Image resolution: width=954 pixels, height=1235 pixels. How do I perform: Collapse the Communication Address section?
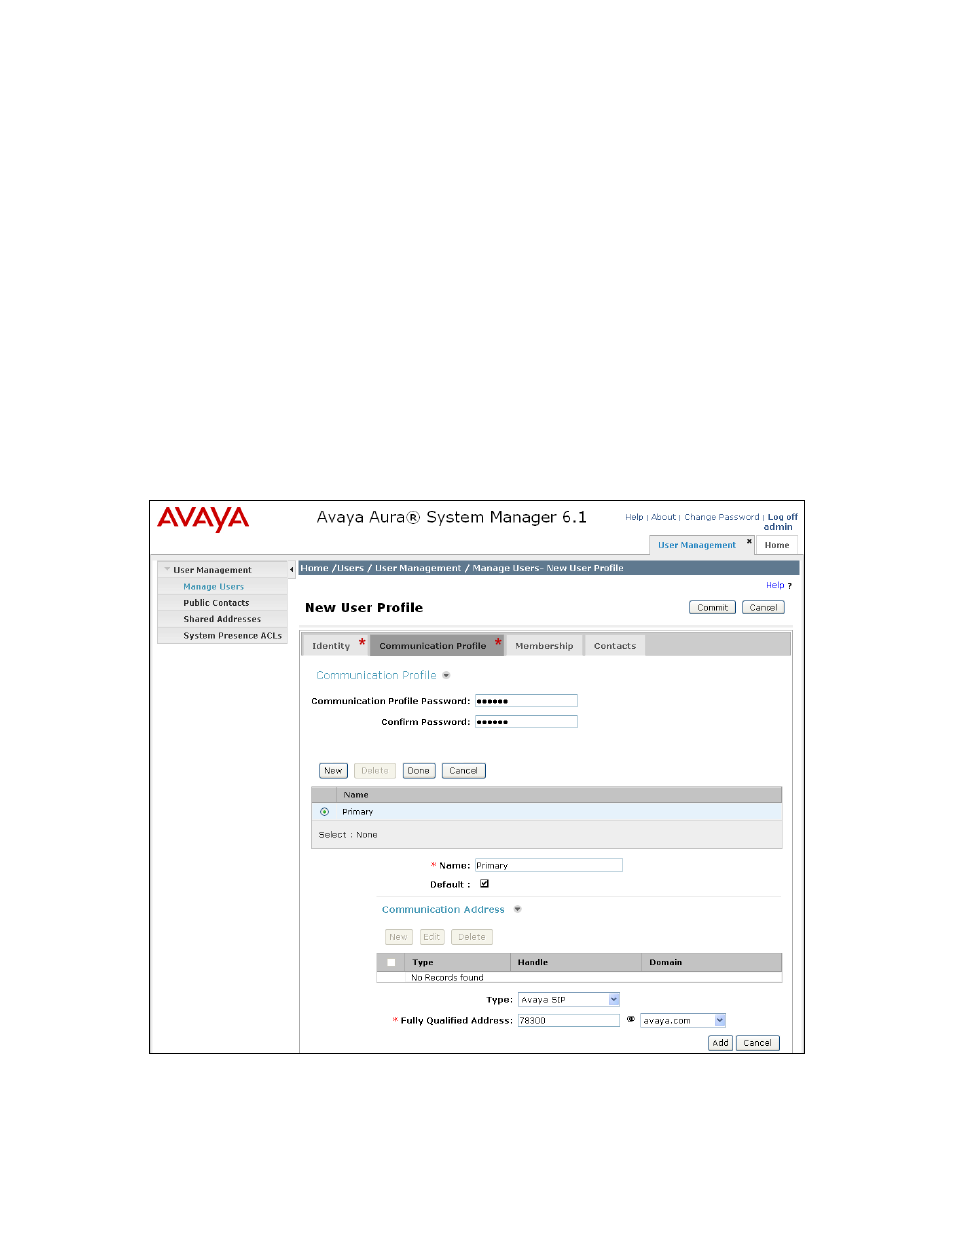tap(517, 909)
